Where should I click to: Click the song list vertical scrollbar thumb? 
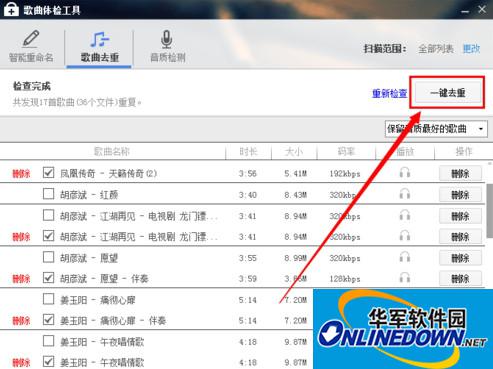coord(490,210)
